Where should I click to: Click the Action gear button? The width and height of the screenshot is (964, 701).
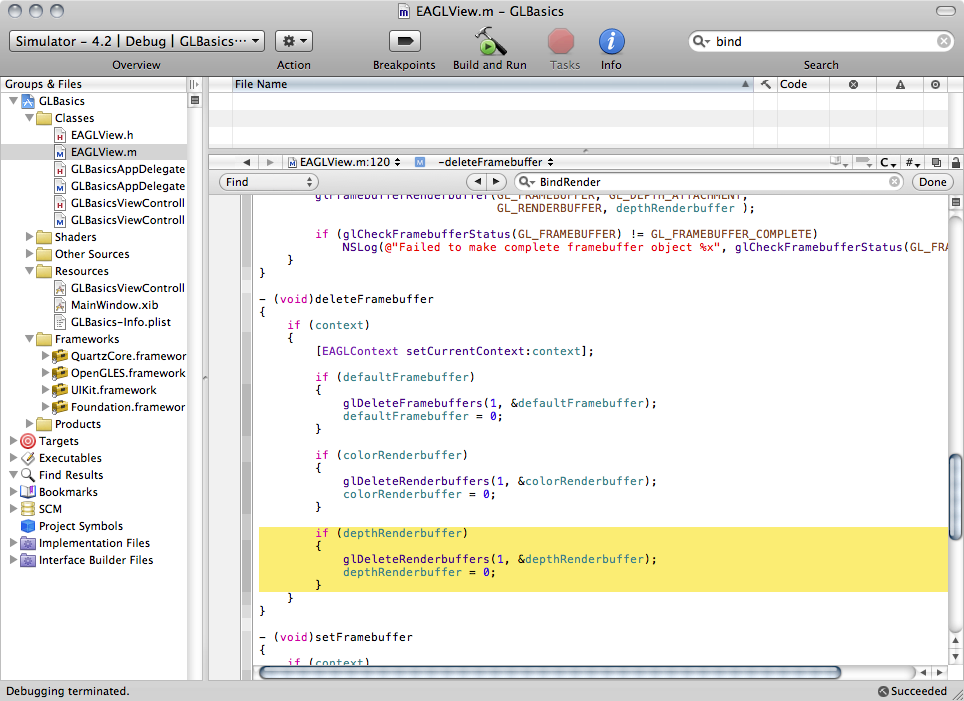click(294, 41)
